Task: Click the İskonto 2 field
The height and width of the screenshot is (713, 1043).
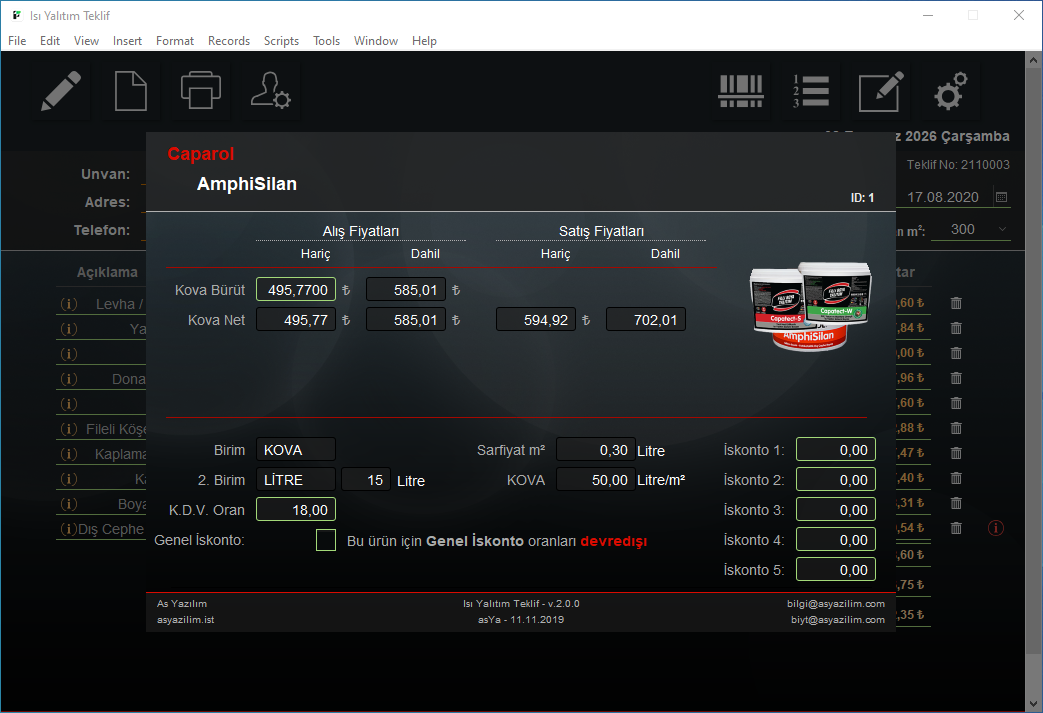Action: click(835, 480)
